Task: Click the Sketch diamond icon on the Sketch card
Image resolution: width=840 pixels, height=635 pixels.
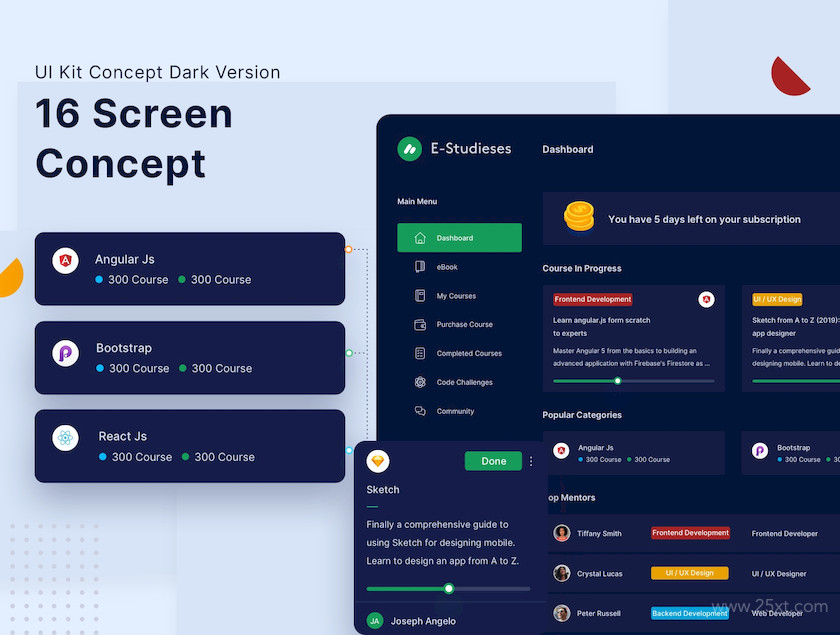Action: [378, 461]
